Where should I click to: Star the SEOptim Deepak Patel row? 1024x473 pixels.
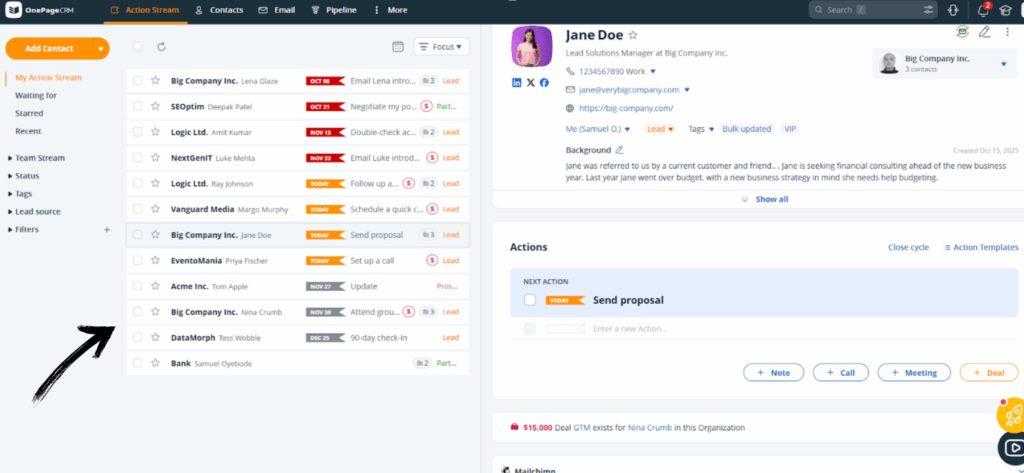pyautogui.click(x=155, y=105)
